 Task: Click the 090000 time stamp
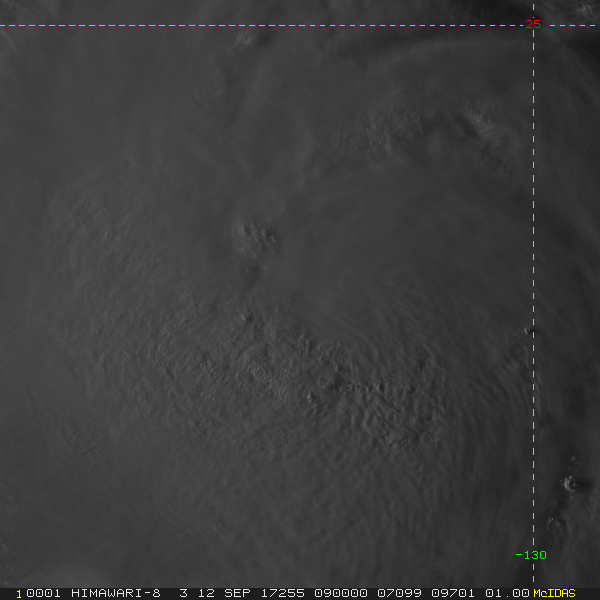coord(341,593)
